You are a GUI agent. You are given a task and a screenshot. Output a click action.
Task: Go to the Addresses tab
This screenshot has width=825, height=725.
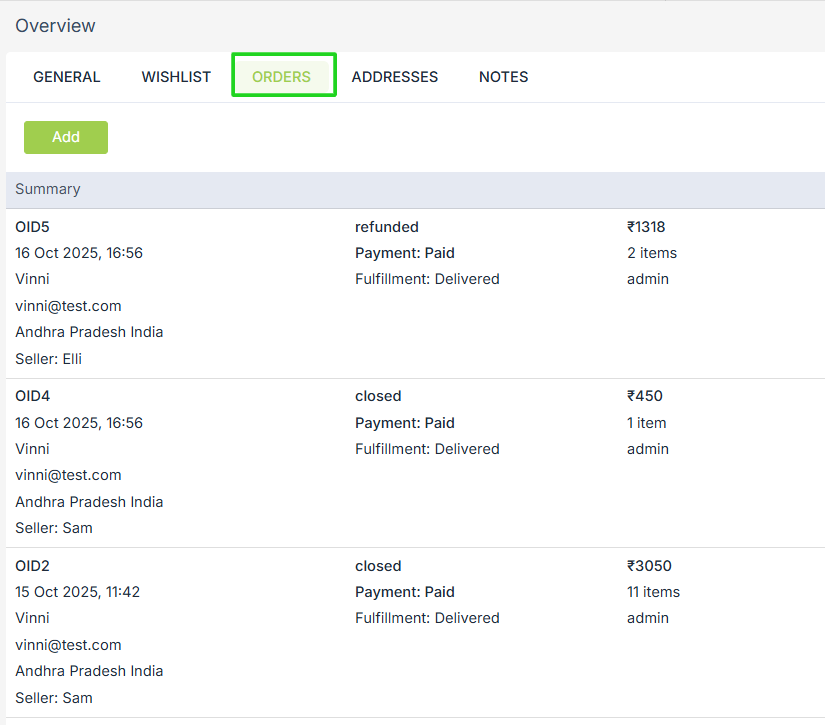pos(394,77)
